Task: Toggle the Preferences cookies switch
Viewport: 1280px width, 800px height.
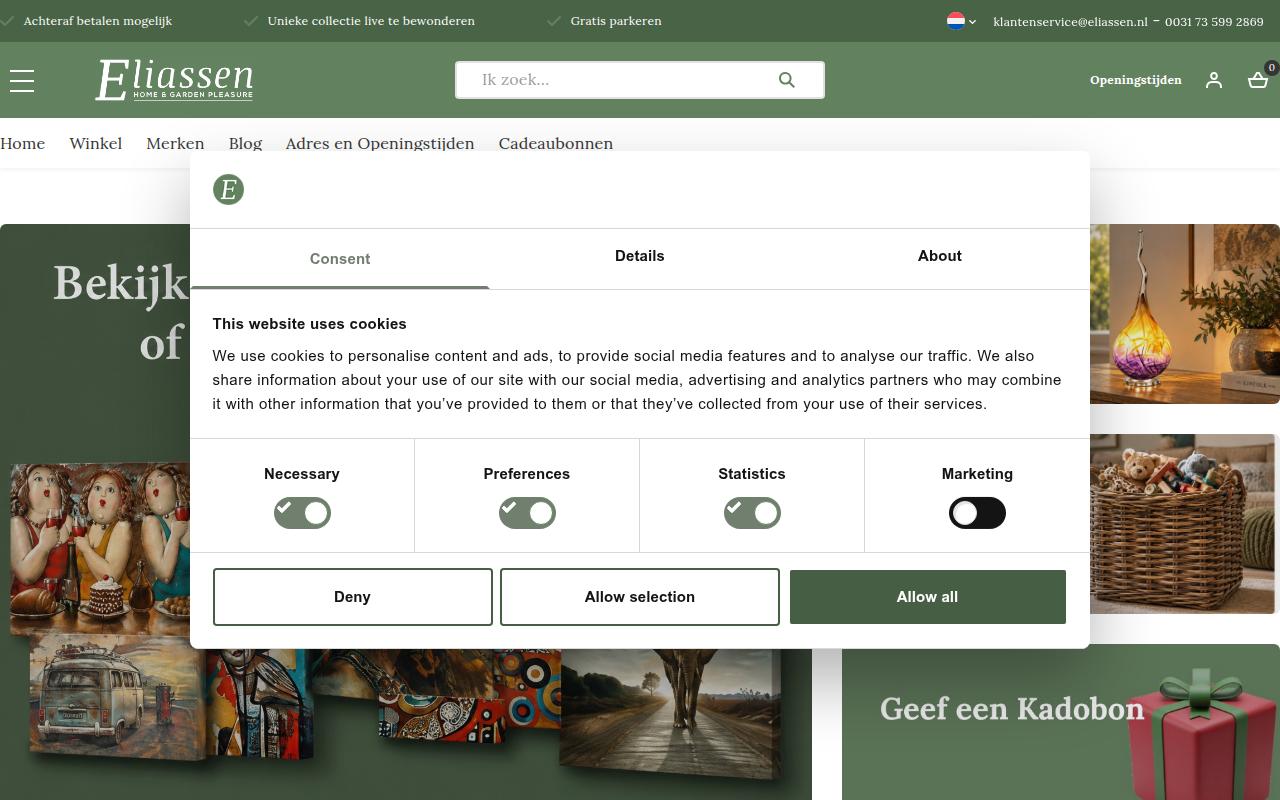Action: (527, 513)
